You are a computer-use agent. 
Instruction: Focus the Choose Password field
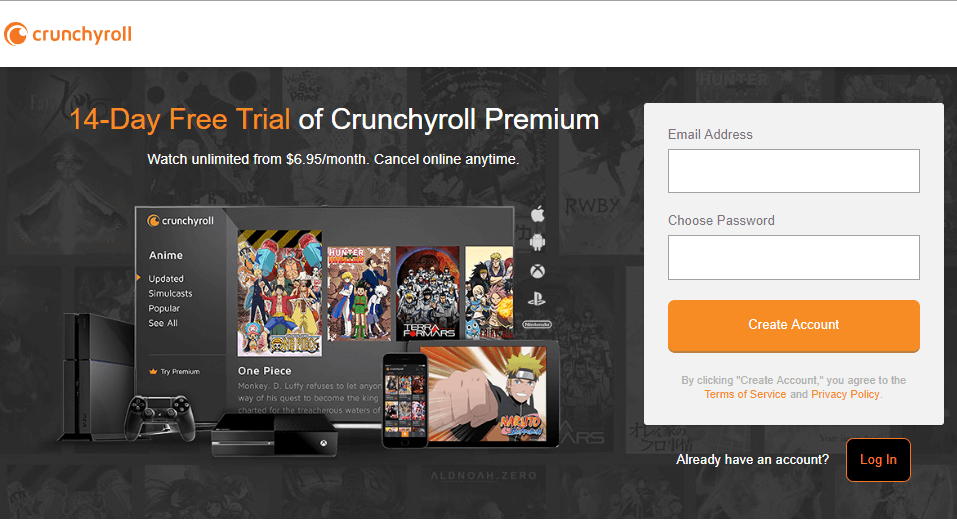coord(793,257)
